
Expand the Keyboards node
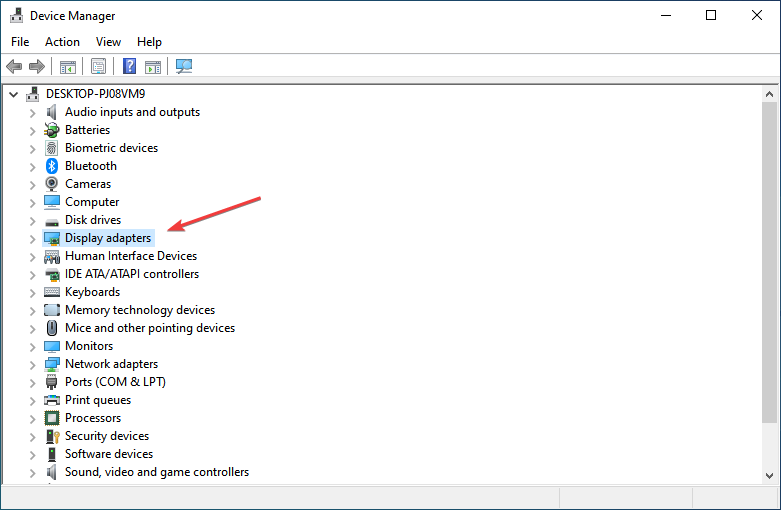pos(32,293)
